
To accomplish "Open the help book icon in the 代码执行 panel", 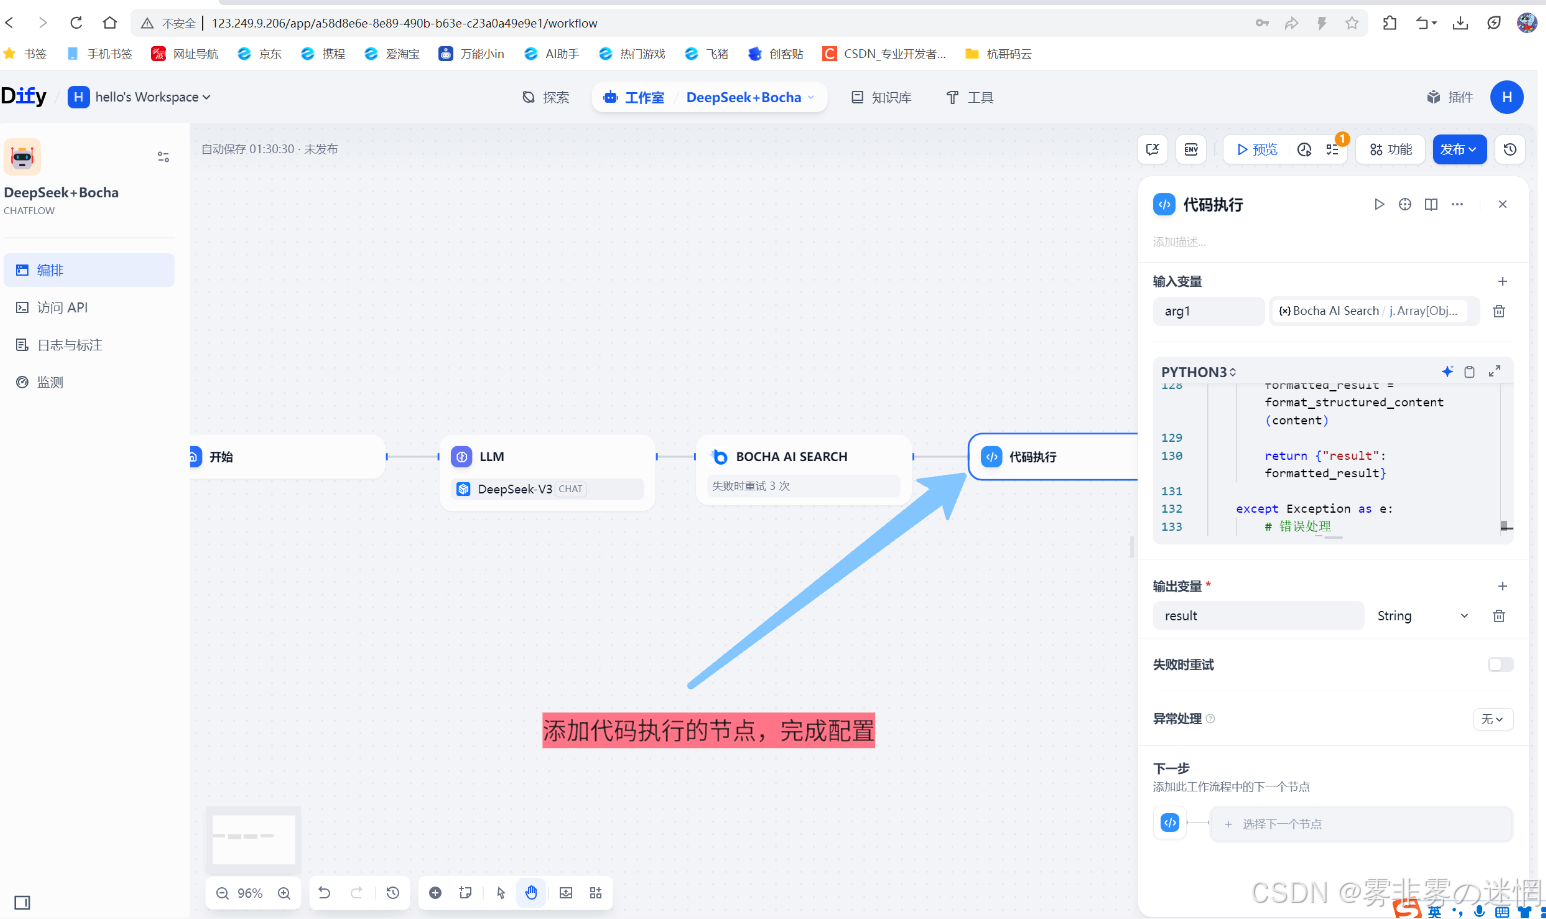I will pyautogui.click(x=1431, y=204).
